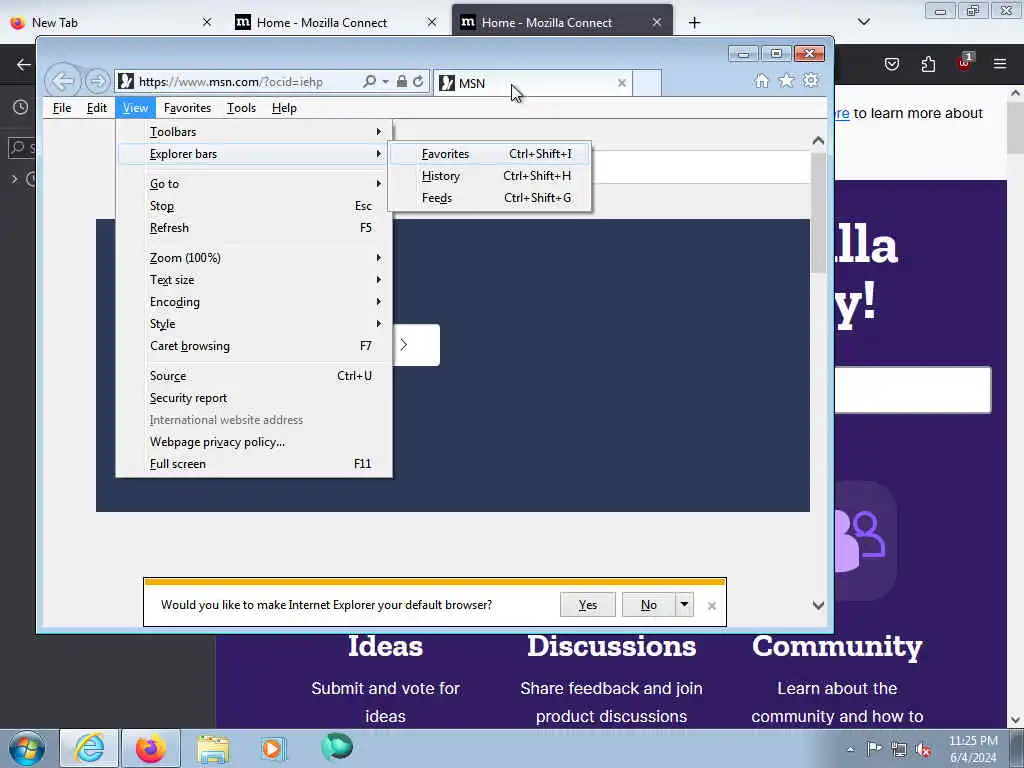Expand Zoom (100%) submenu

[x=255, y=258]
